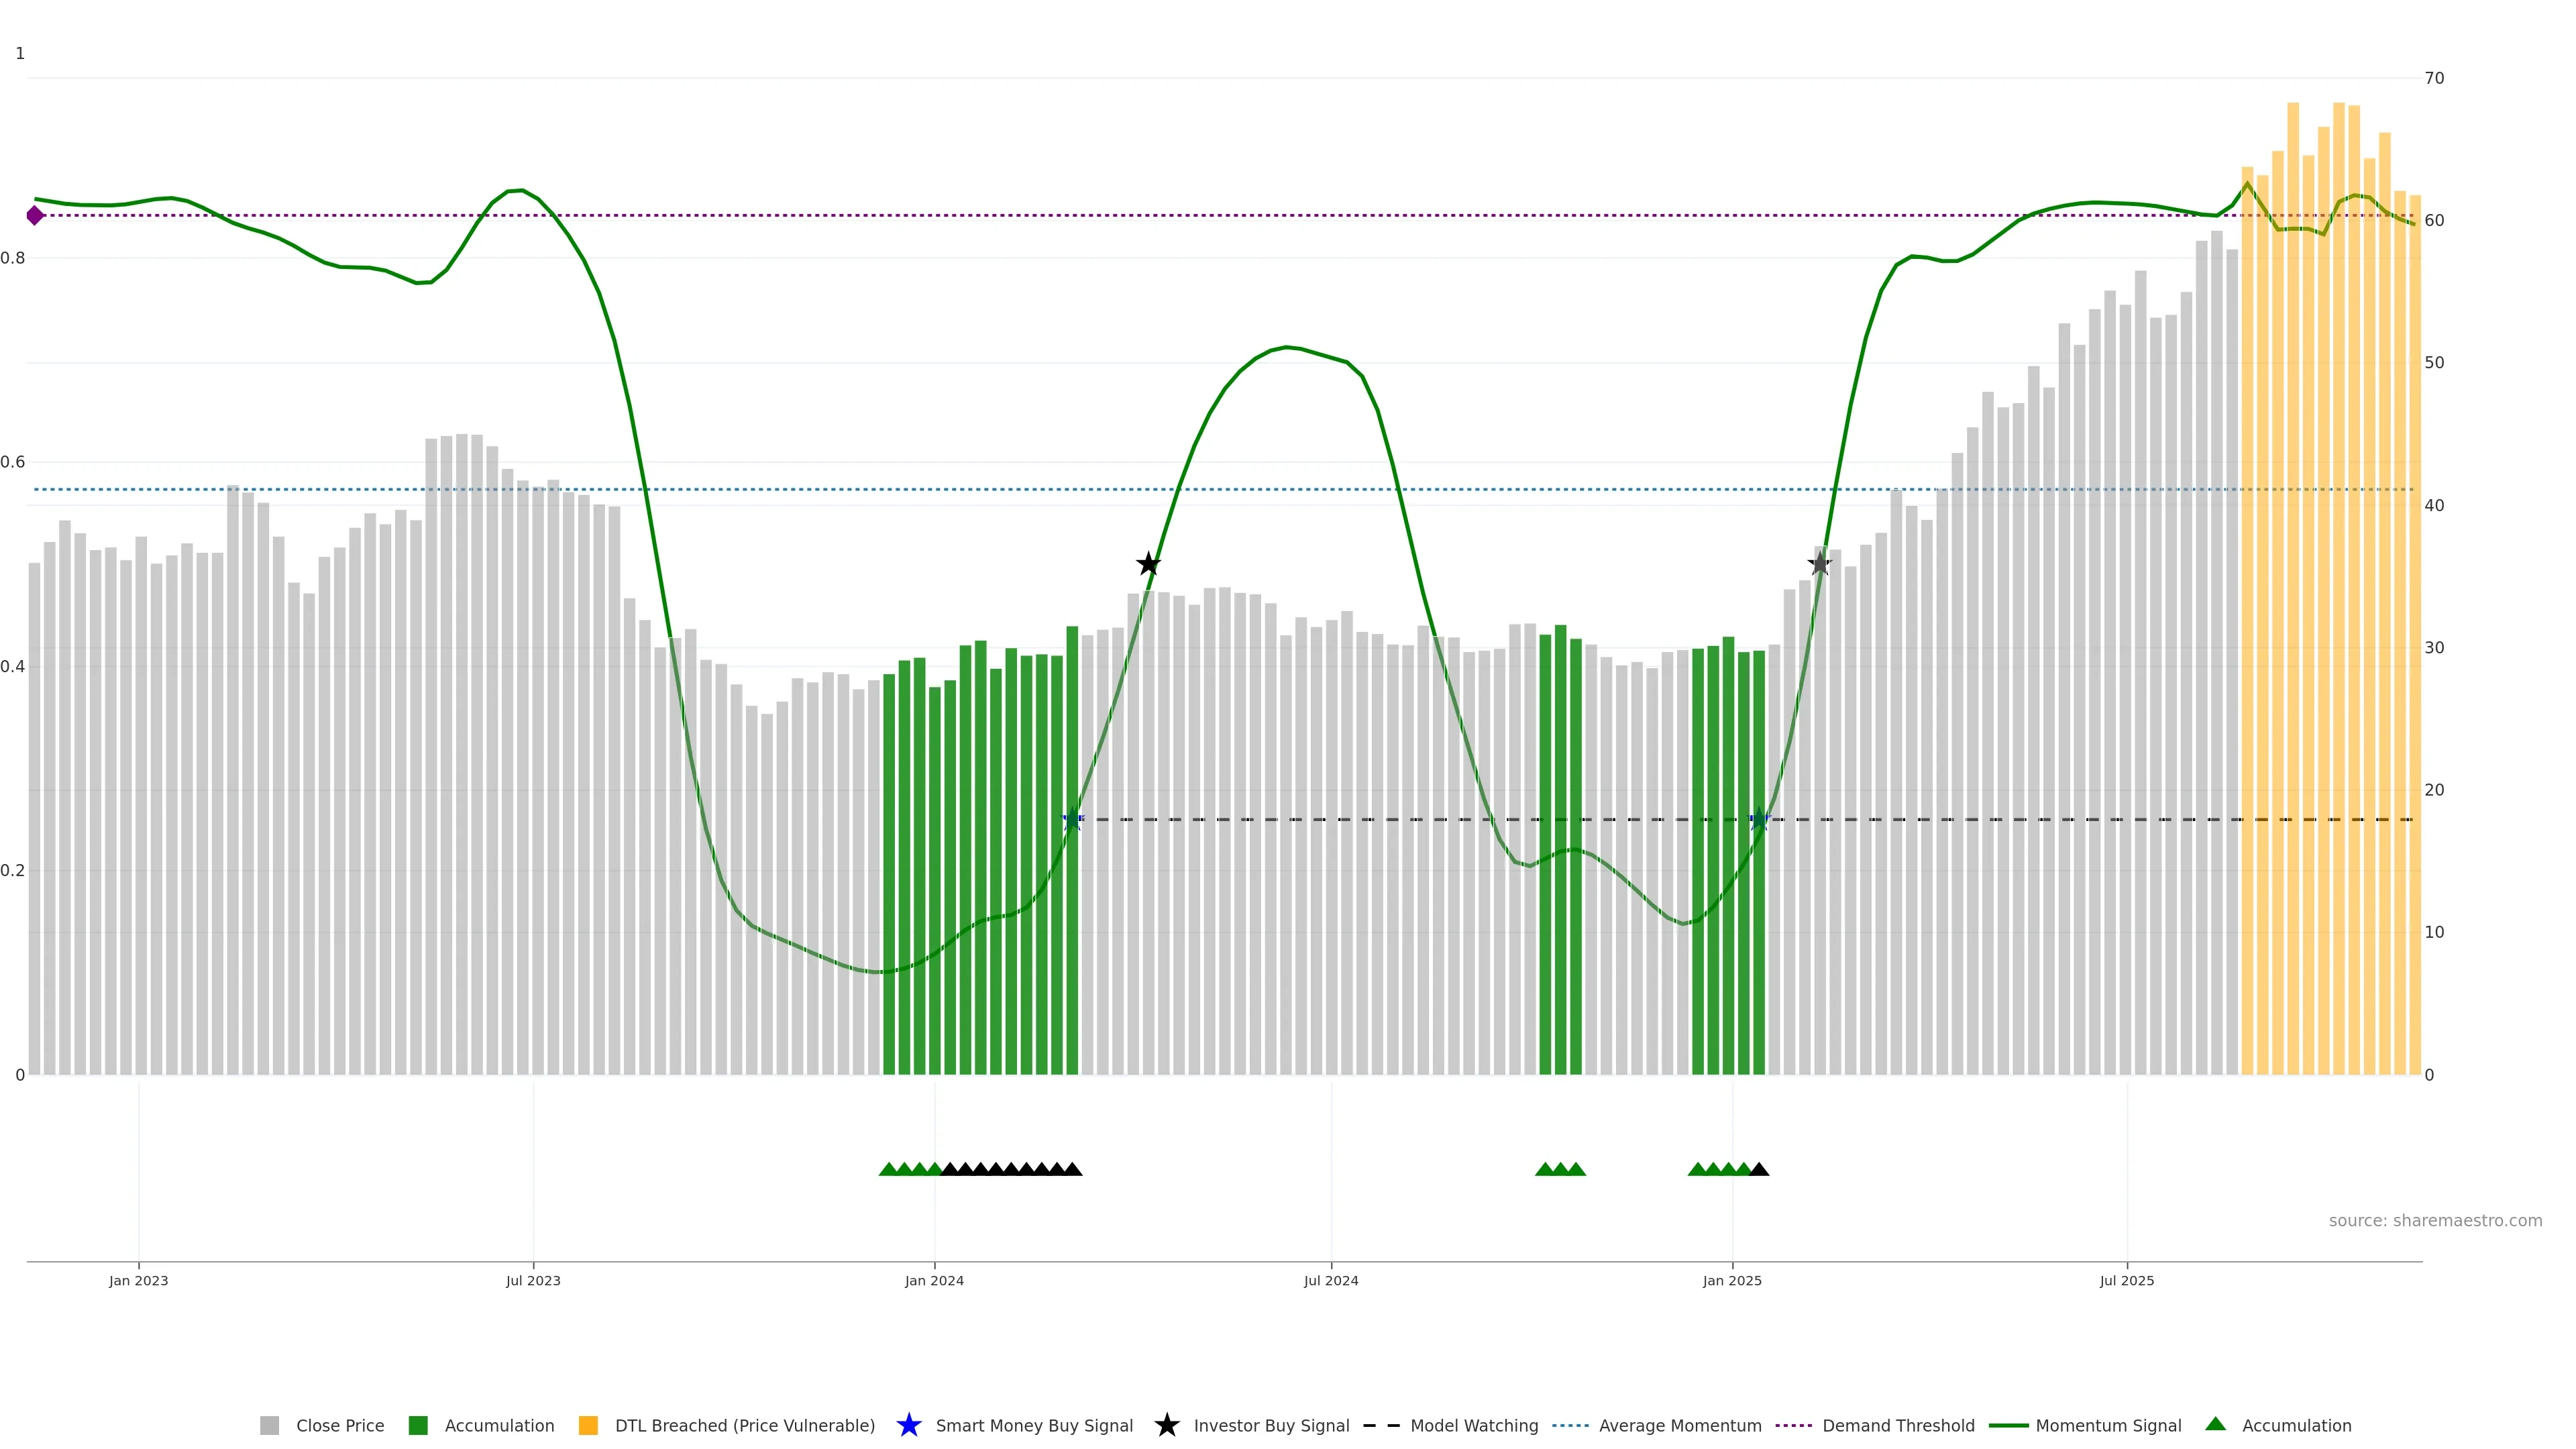Toggle Average Momentum legend entry

(1679, 1425)
